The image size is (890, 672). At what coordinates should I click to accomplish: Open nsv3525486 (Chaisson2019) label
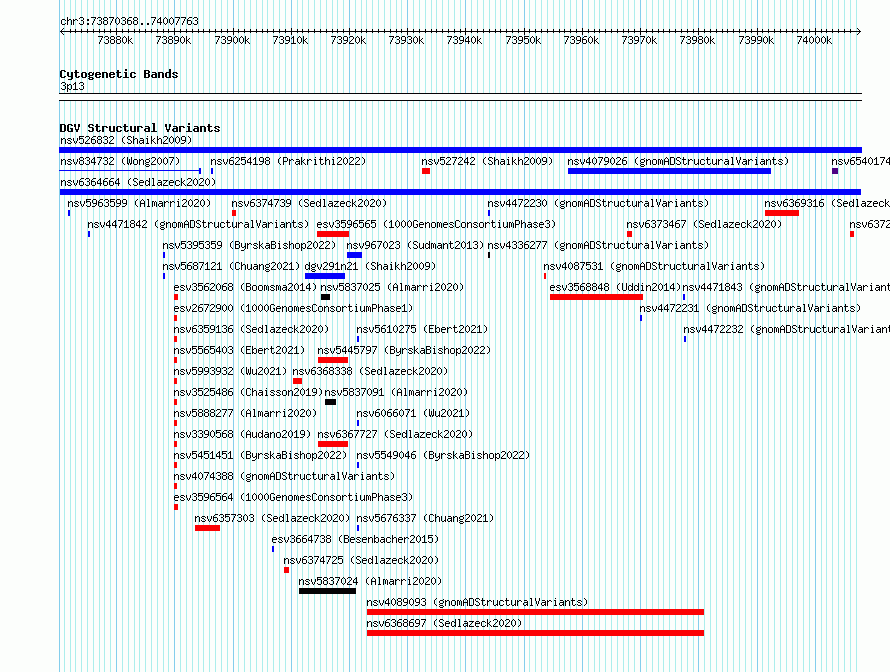(x=249, y=392)
